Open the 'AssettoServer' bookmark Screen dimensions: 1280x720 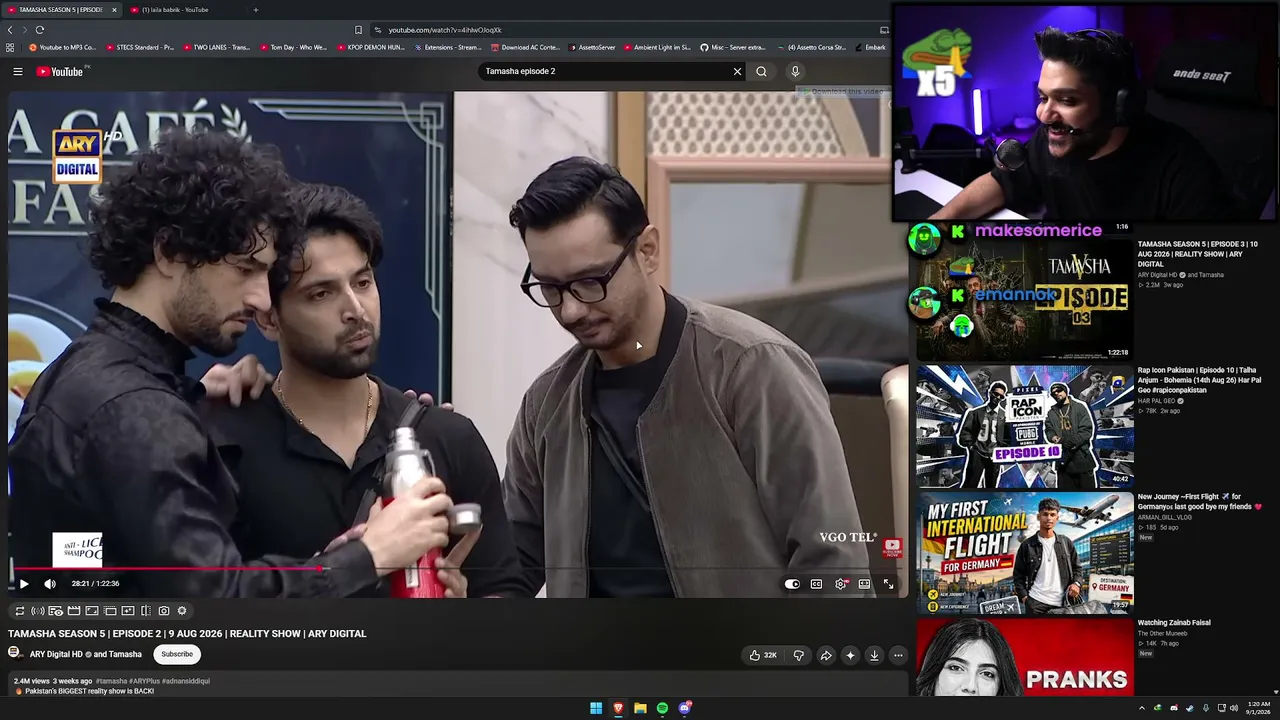tap(592, 47)
